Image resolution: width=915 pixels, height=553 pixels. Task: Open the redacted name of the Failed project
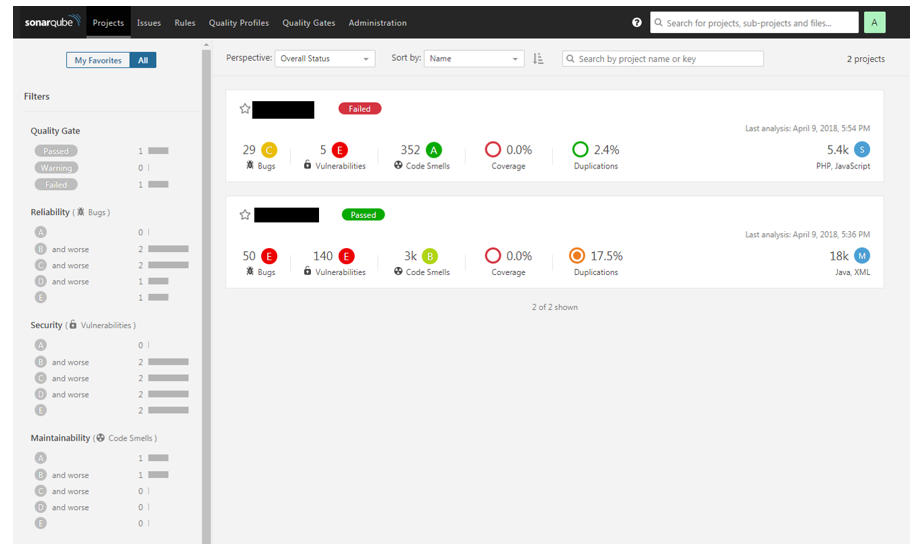(283, 110)
